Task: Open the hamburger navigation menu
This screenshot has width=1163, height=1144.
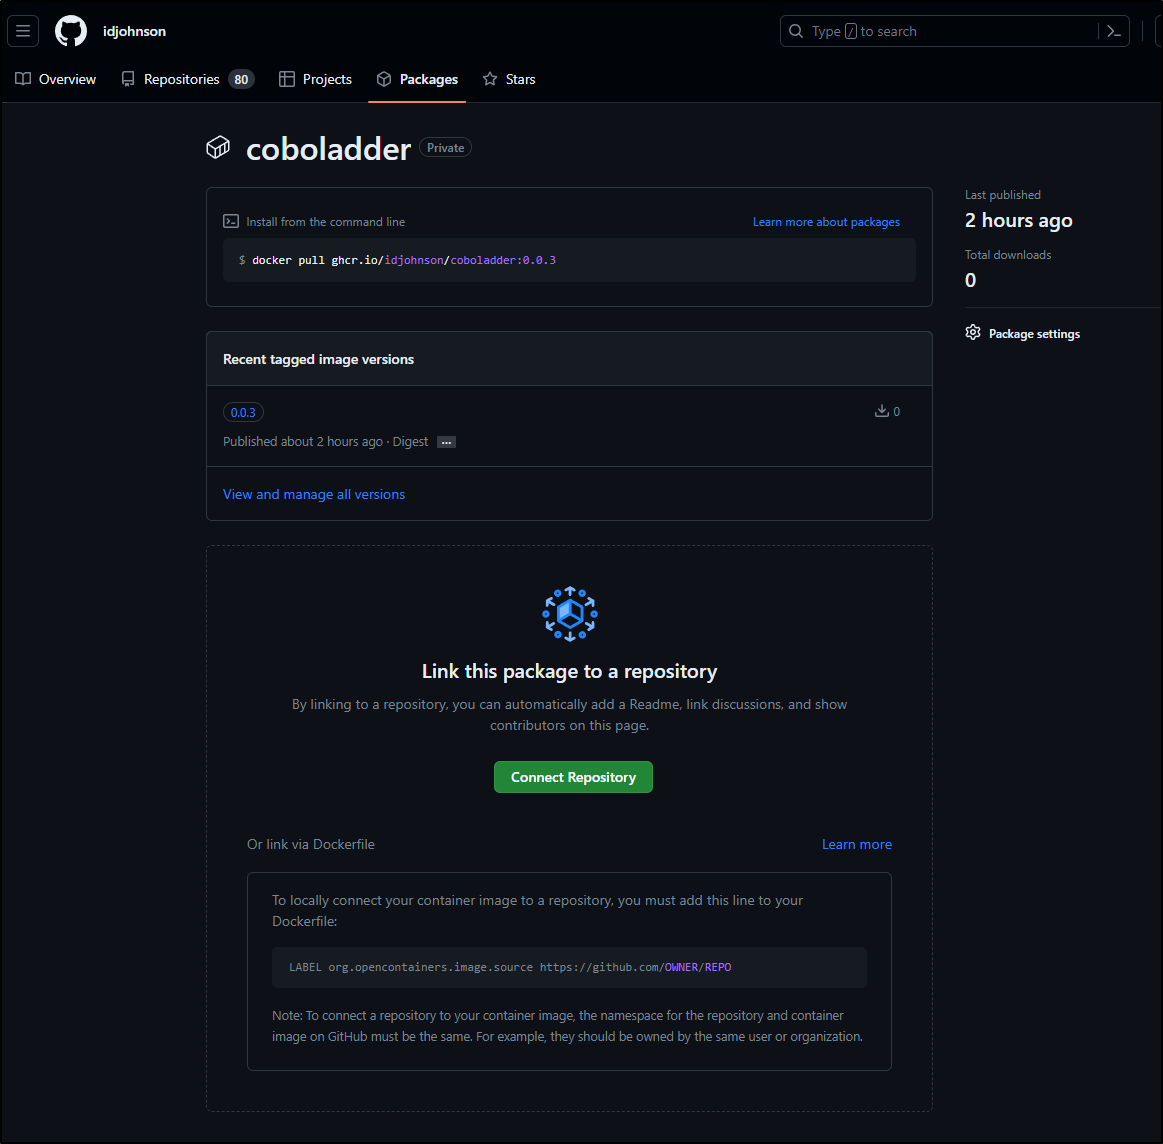Action: point(23,31)
